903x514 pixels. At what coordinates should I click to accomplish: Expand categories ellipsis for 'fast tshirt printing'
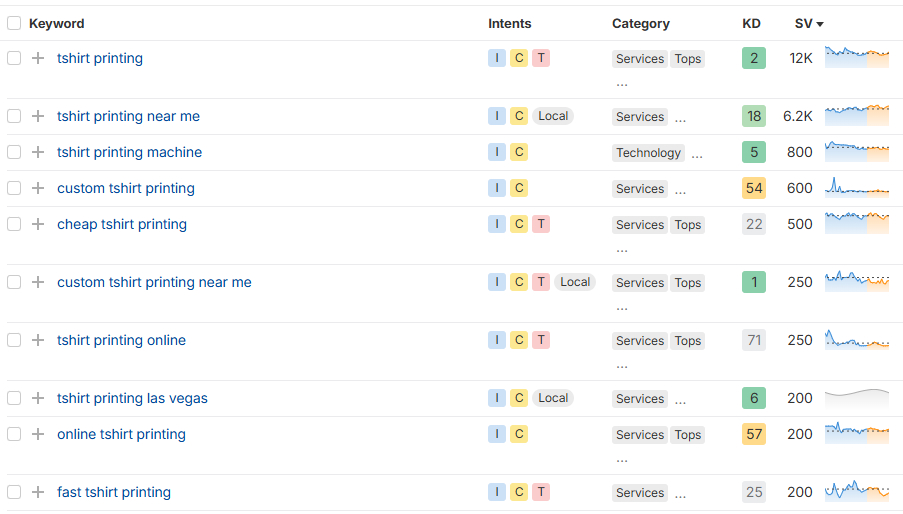tap(681, 496)
